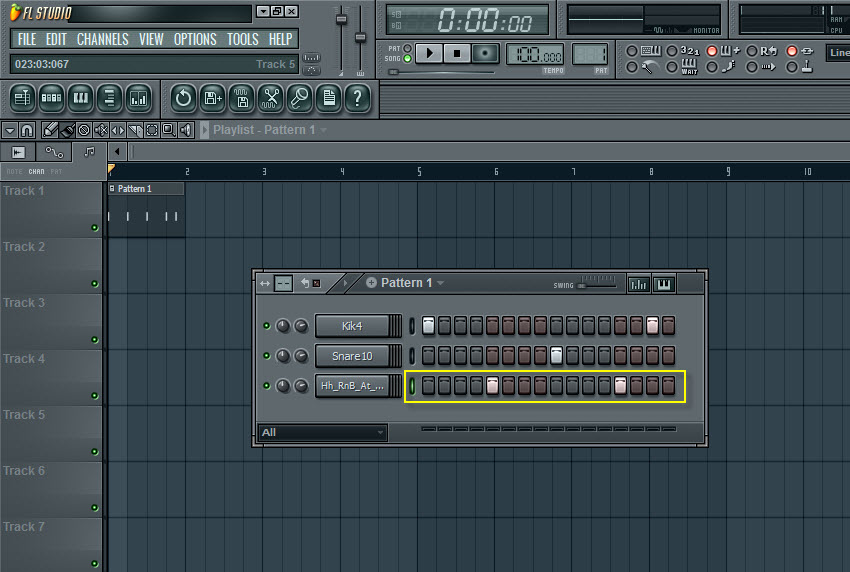Screen dimensions: 850x572
Task: Open the Browser view button
Action: tap(110, 98)
